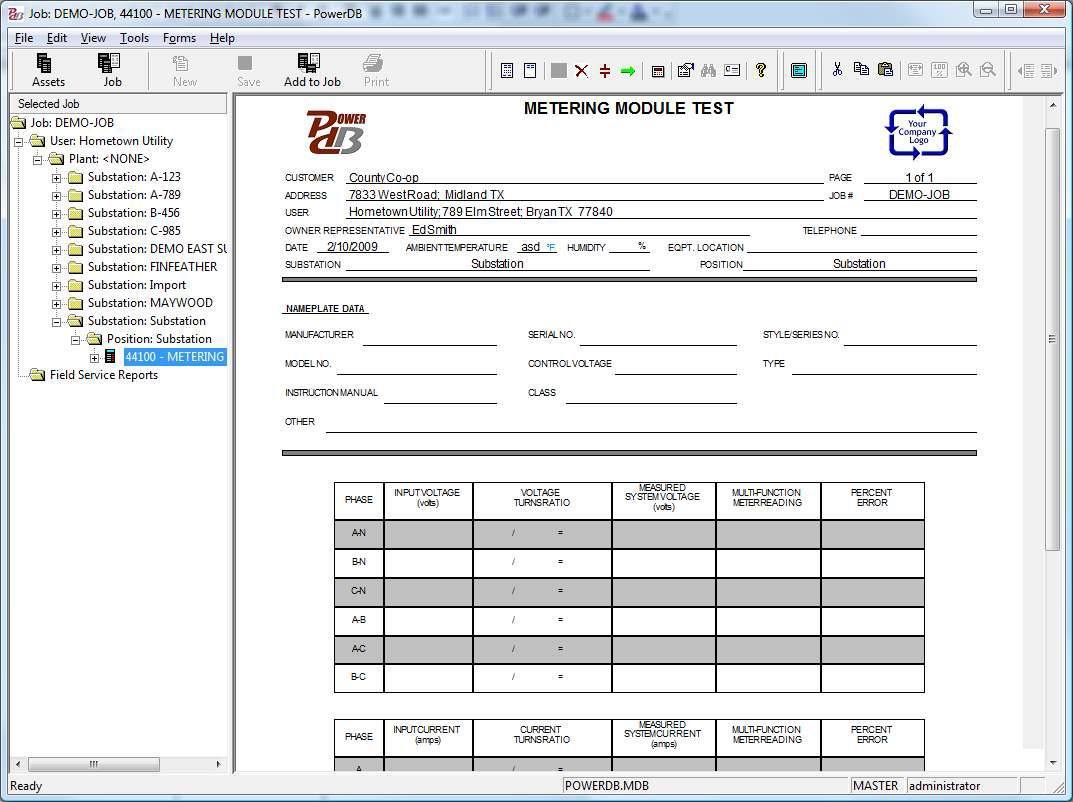Click the Cut scissors icon
Image resolution: width=1073 pixels, height=802 pixels.
[839, 70]
